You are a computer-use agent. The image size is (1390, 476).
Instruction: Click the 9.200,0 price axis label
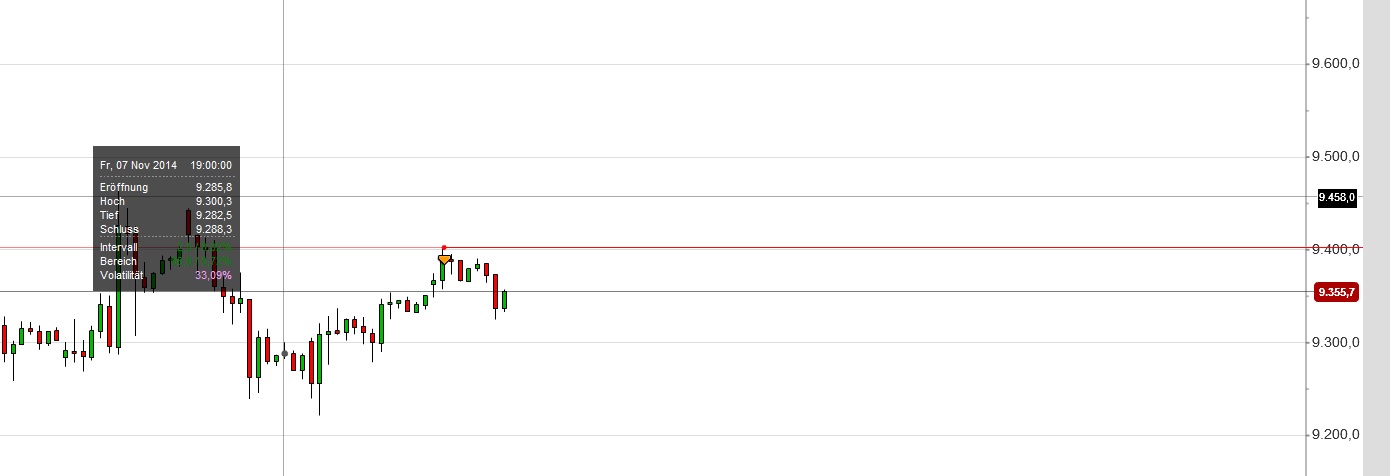pos(1335,435)
